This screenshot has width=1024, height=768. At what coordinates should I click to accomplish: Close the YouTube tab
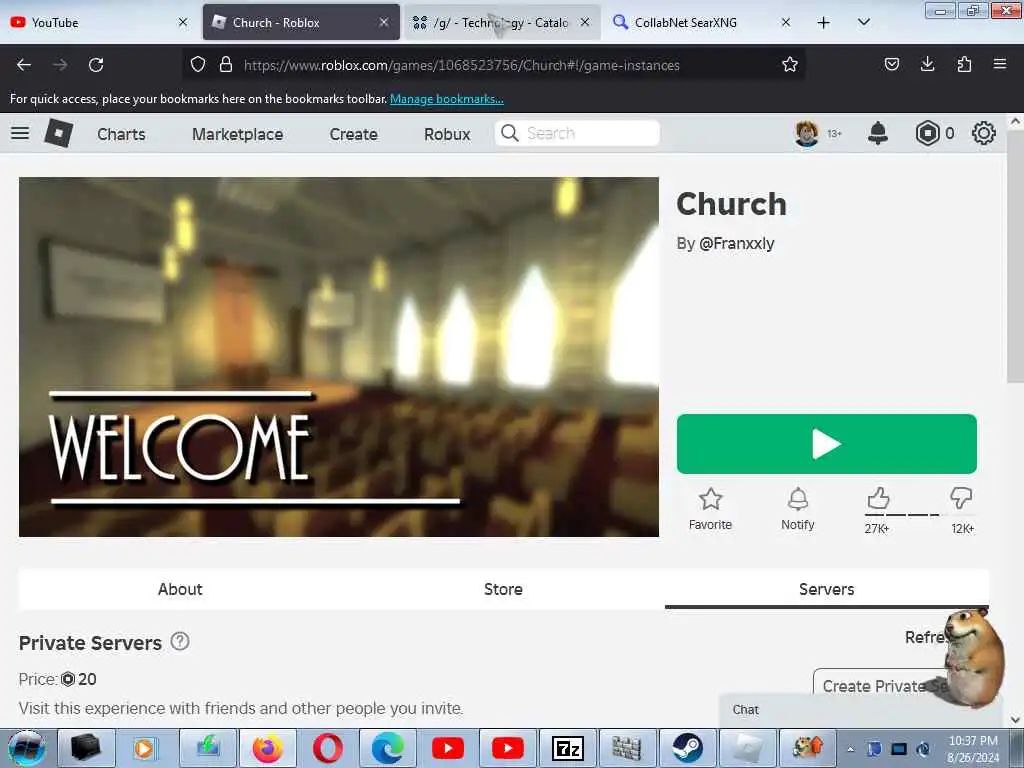(x=183, y=22)
